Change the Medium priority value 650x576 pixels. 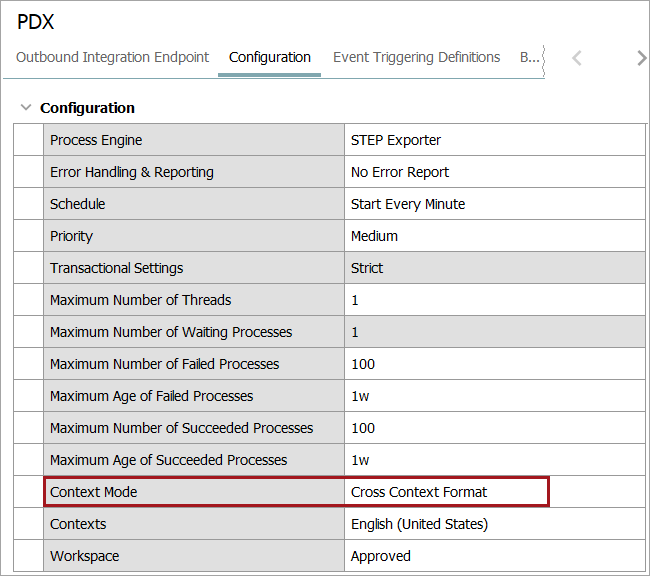(375, 236)
